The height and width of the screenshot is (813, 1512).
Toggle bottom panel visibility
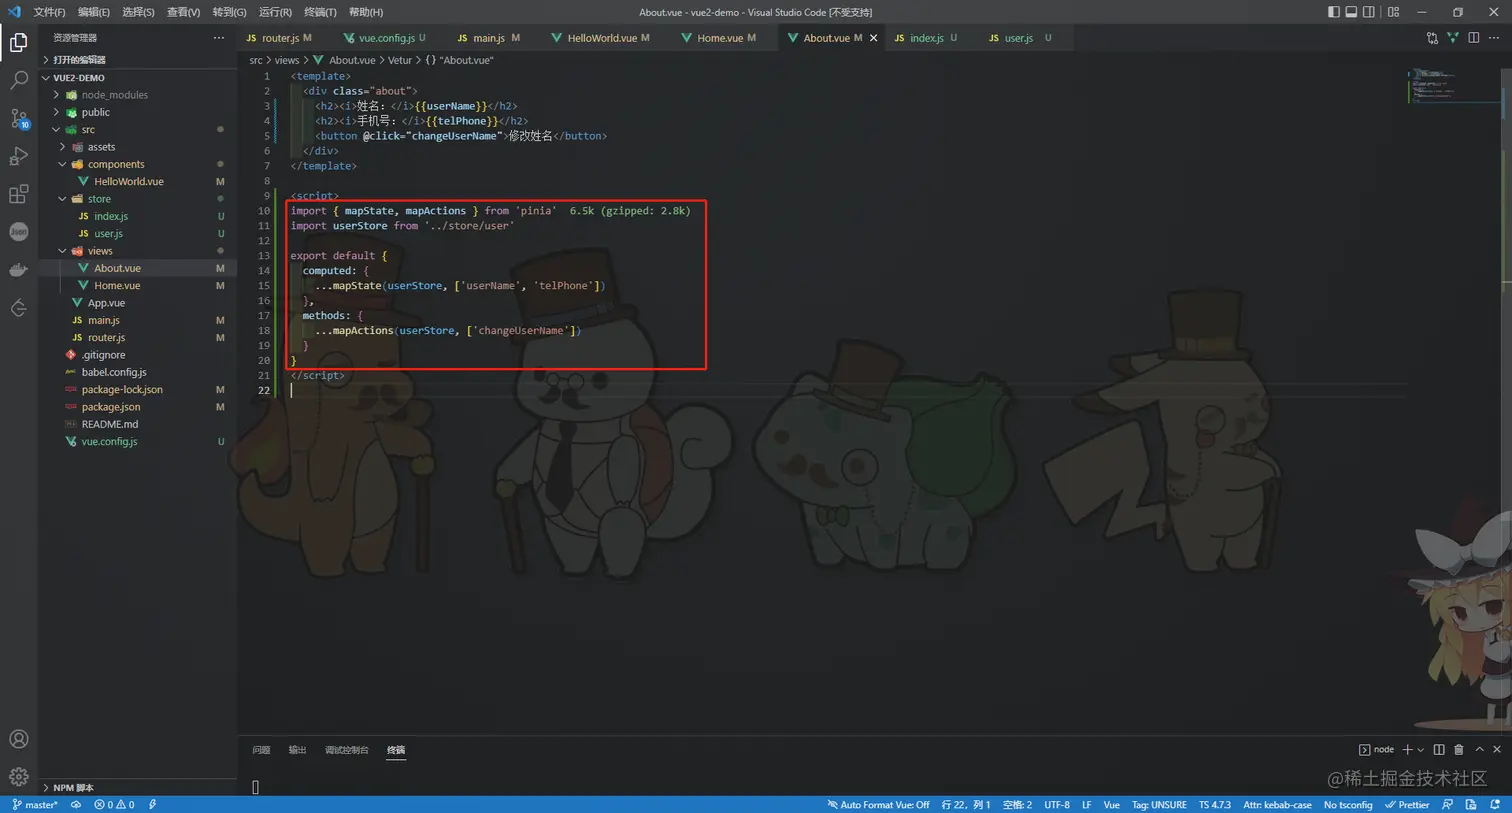[1351, 12]
